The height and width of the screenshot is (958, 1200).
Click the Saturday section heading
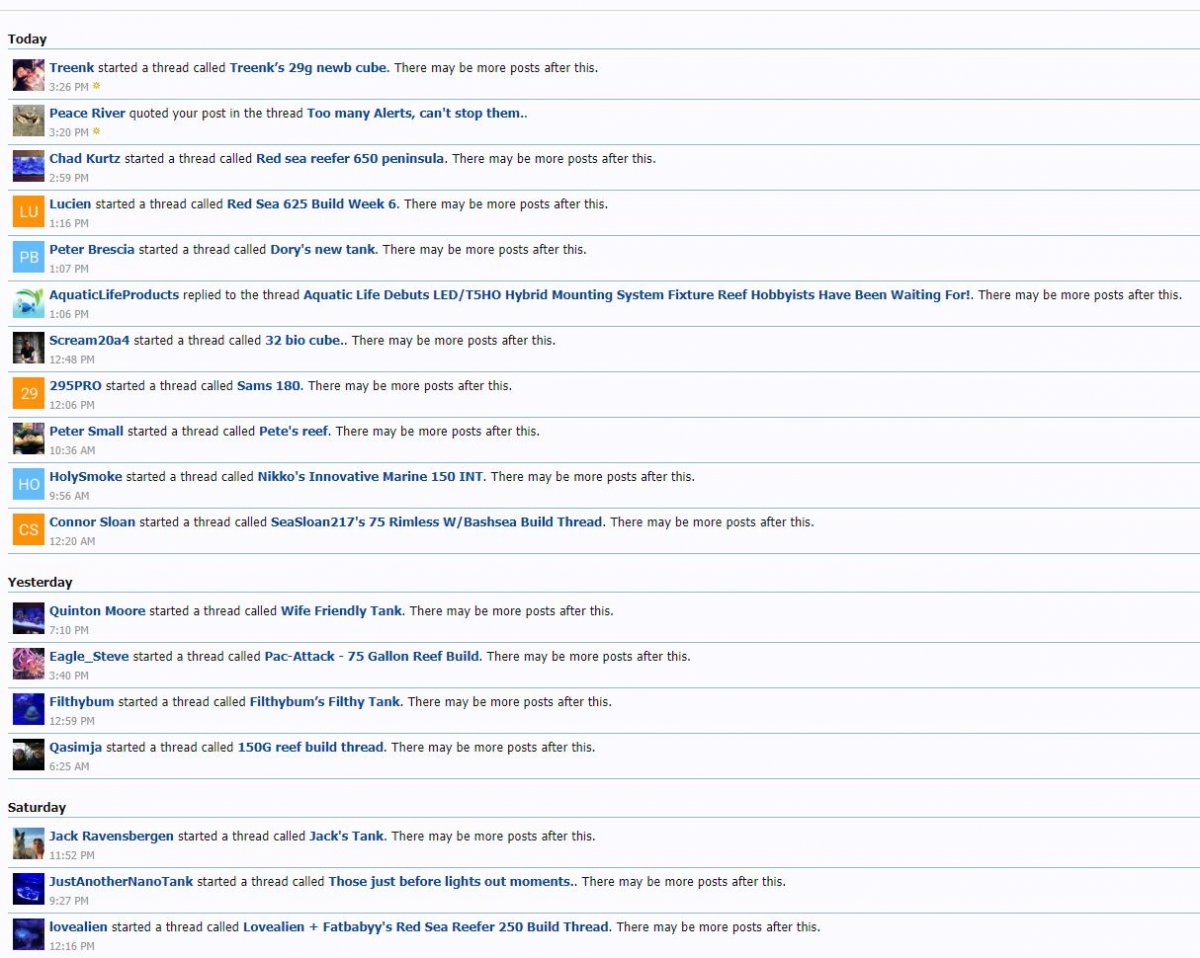37,807
